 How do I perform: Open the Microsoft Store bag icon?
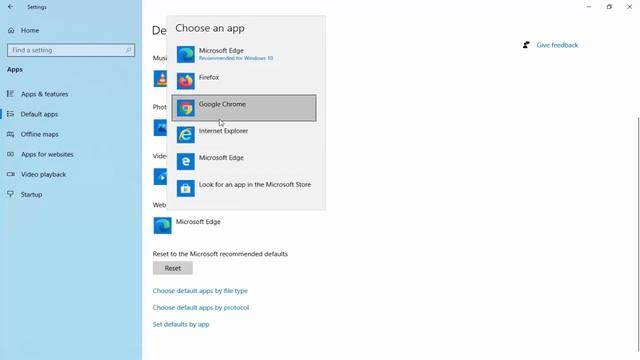pyautogui.click(x=185, y=188)
